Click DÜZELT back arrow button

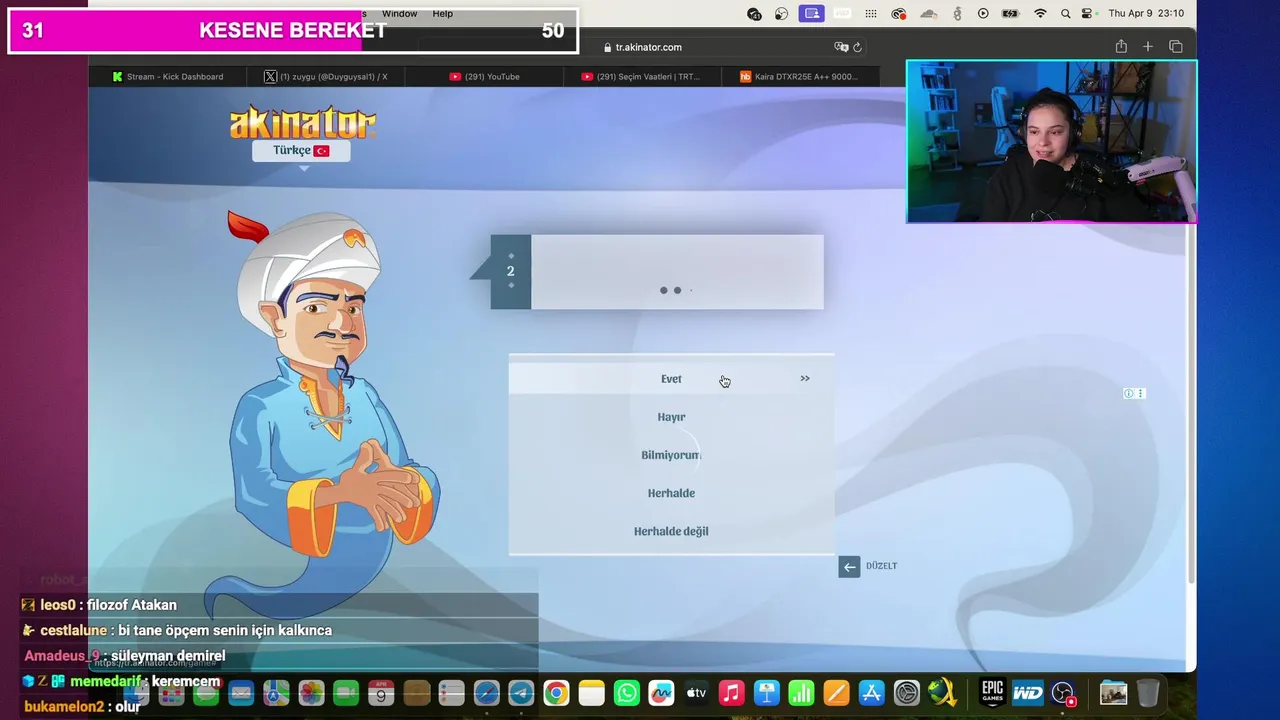pyautogui.click(x=849, y=567)
